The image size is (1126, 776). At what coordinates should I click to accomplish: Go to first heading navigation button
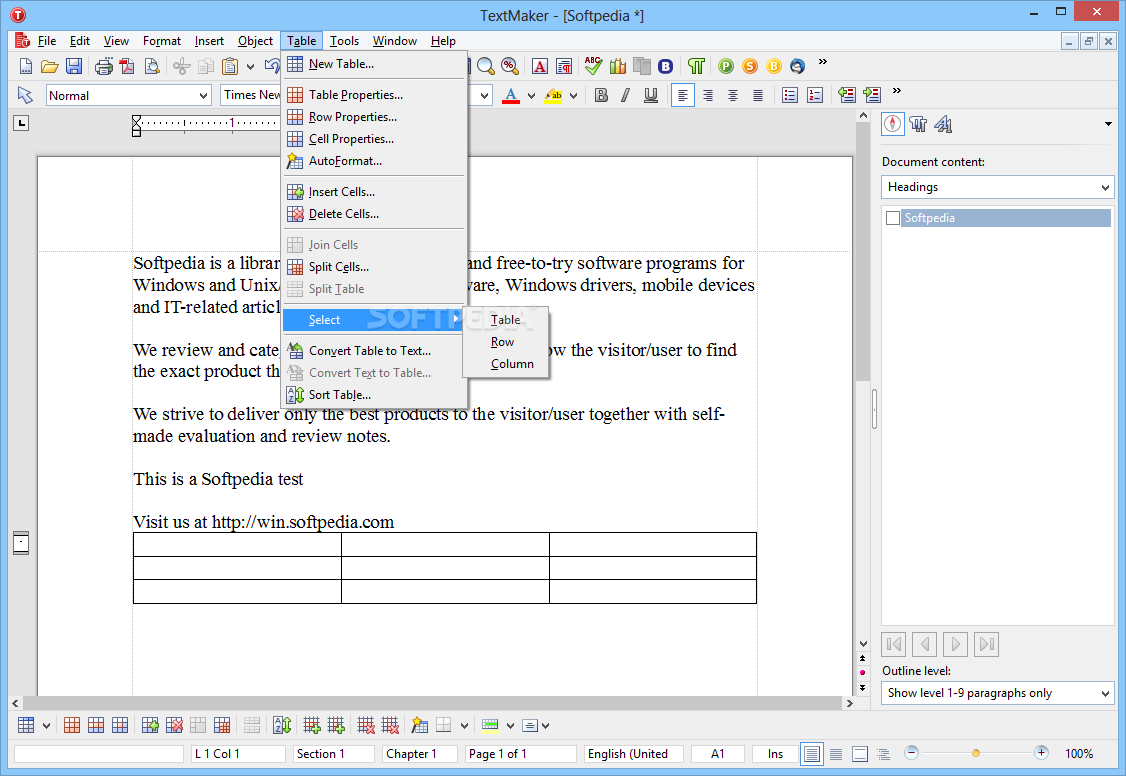[894, 644]
